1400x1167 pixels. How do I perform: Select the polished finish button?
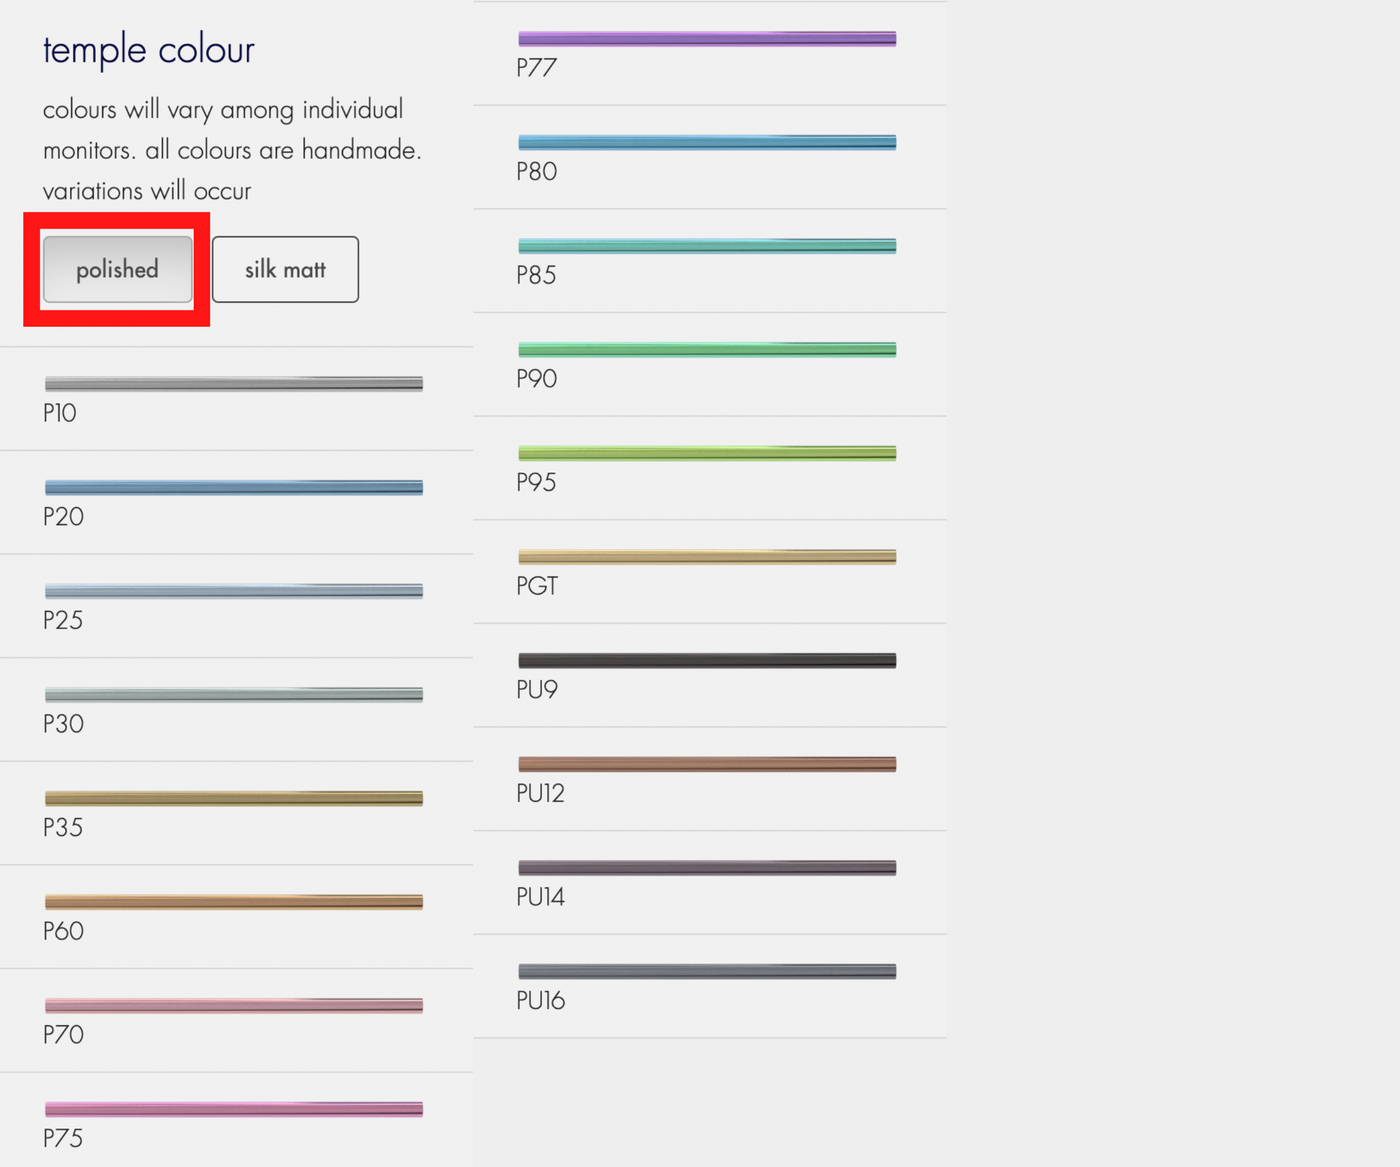[x=117, y=269]
